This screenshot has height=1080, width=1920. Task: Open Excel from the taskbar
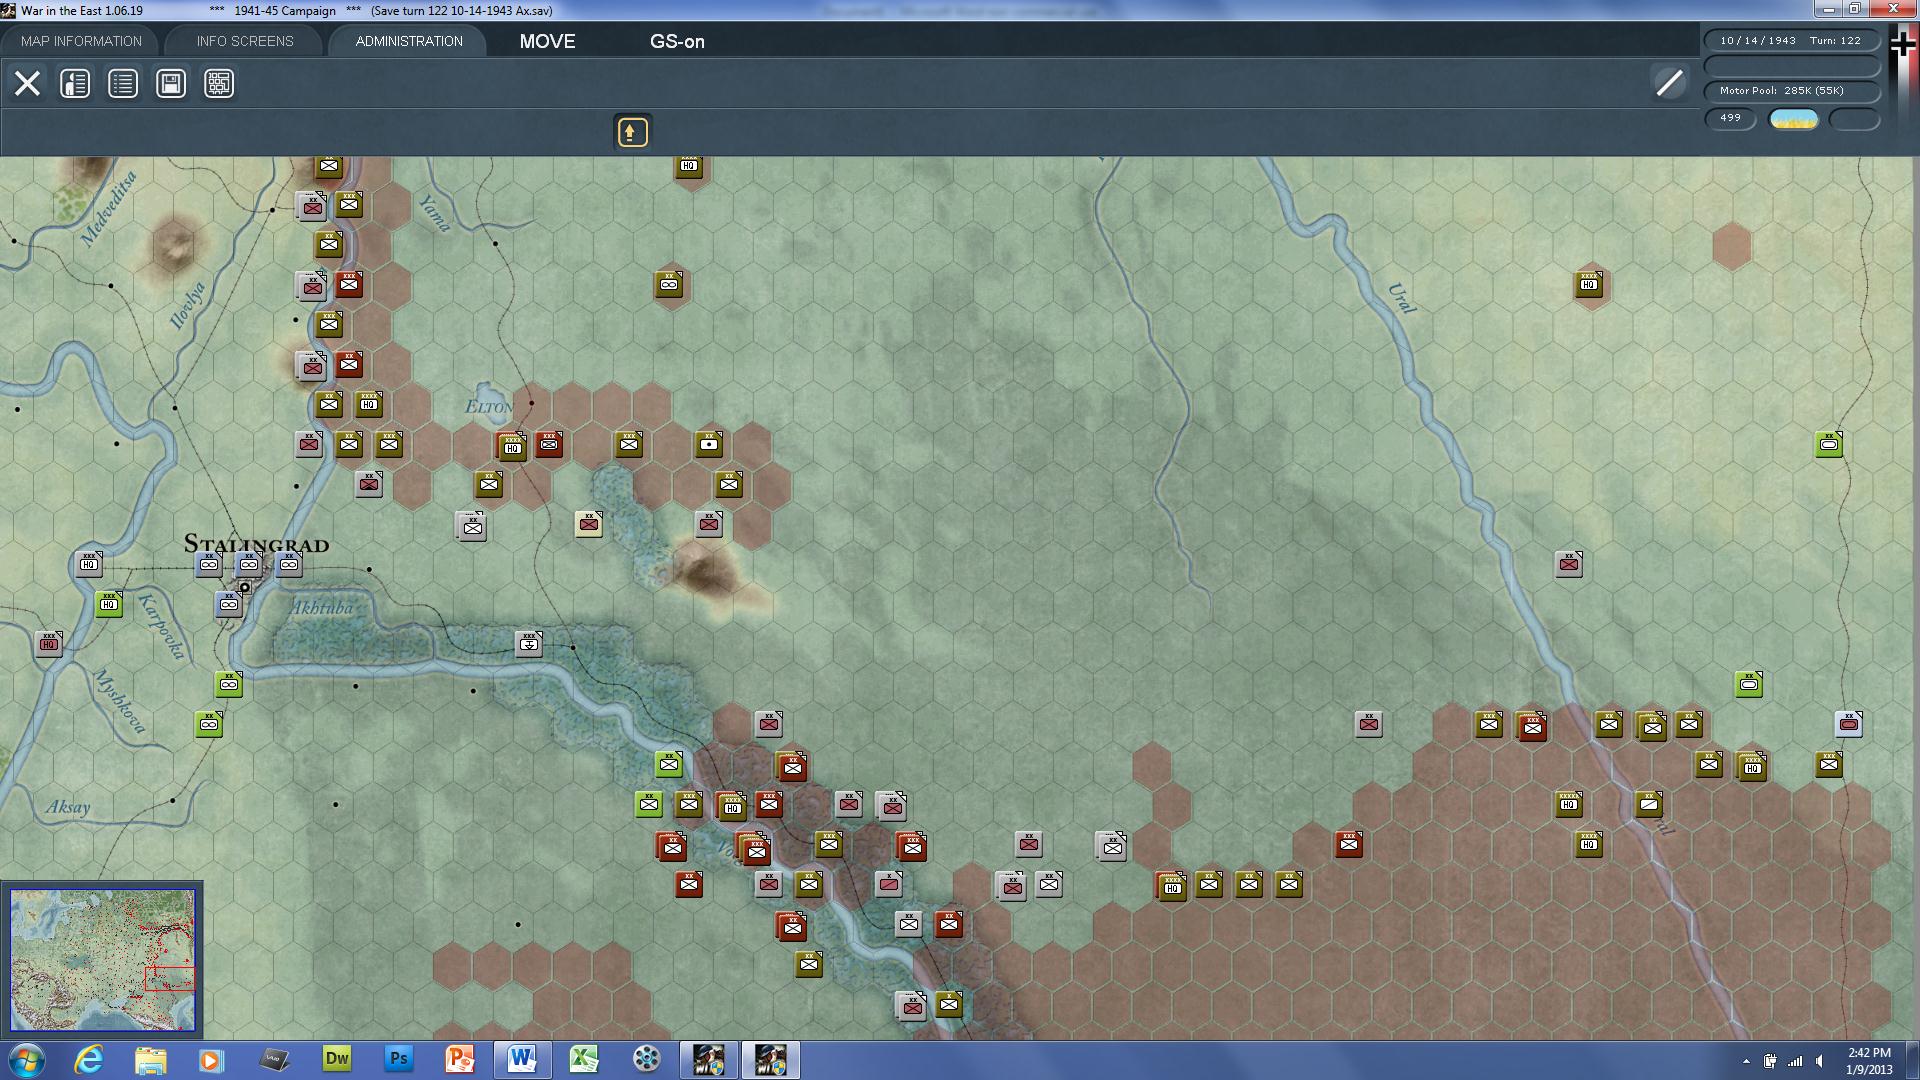tap(584, 1059)
